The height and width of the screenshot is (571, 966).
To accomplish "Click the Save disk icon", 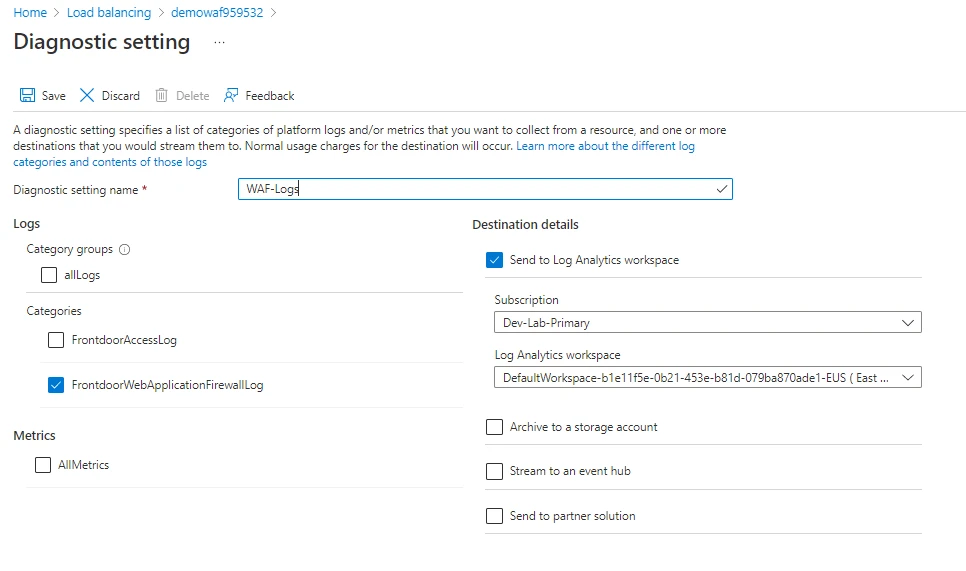I will [x=28, y=96].
